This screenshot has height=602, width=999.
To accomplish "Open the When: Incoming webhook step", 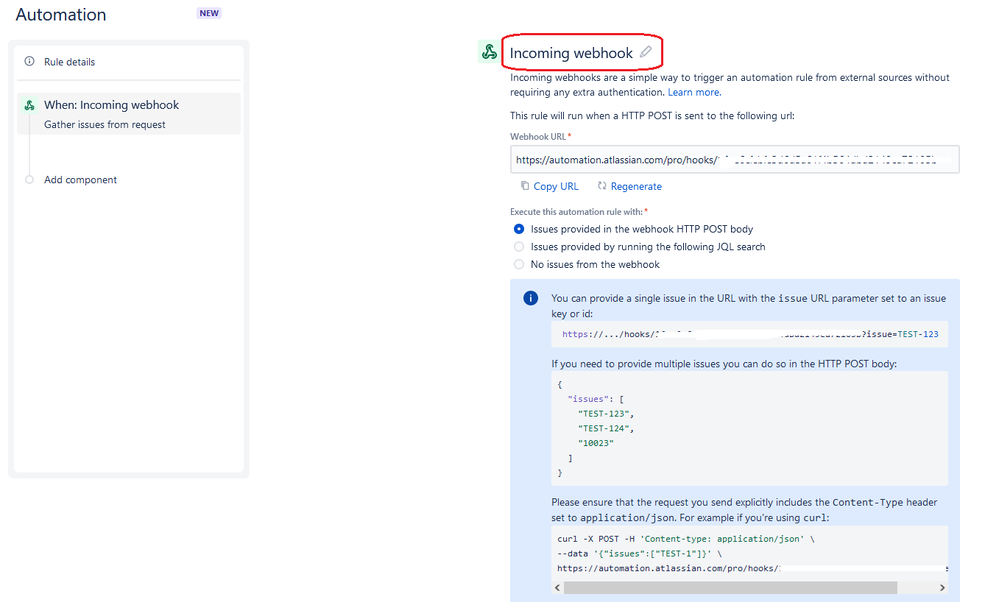I will coord(129,113).
